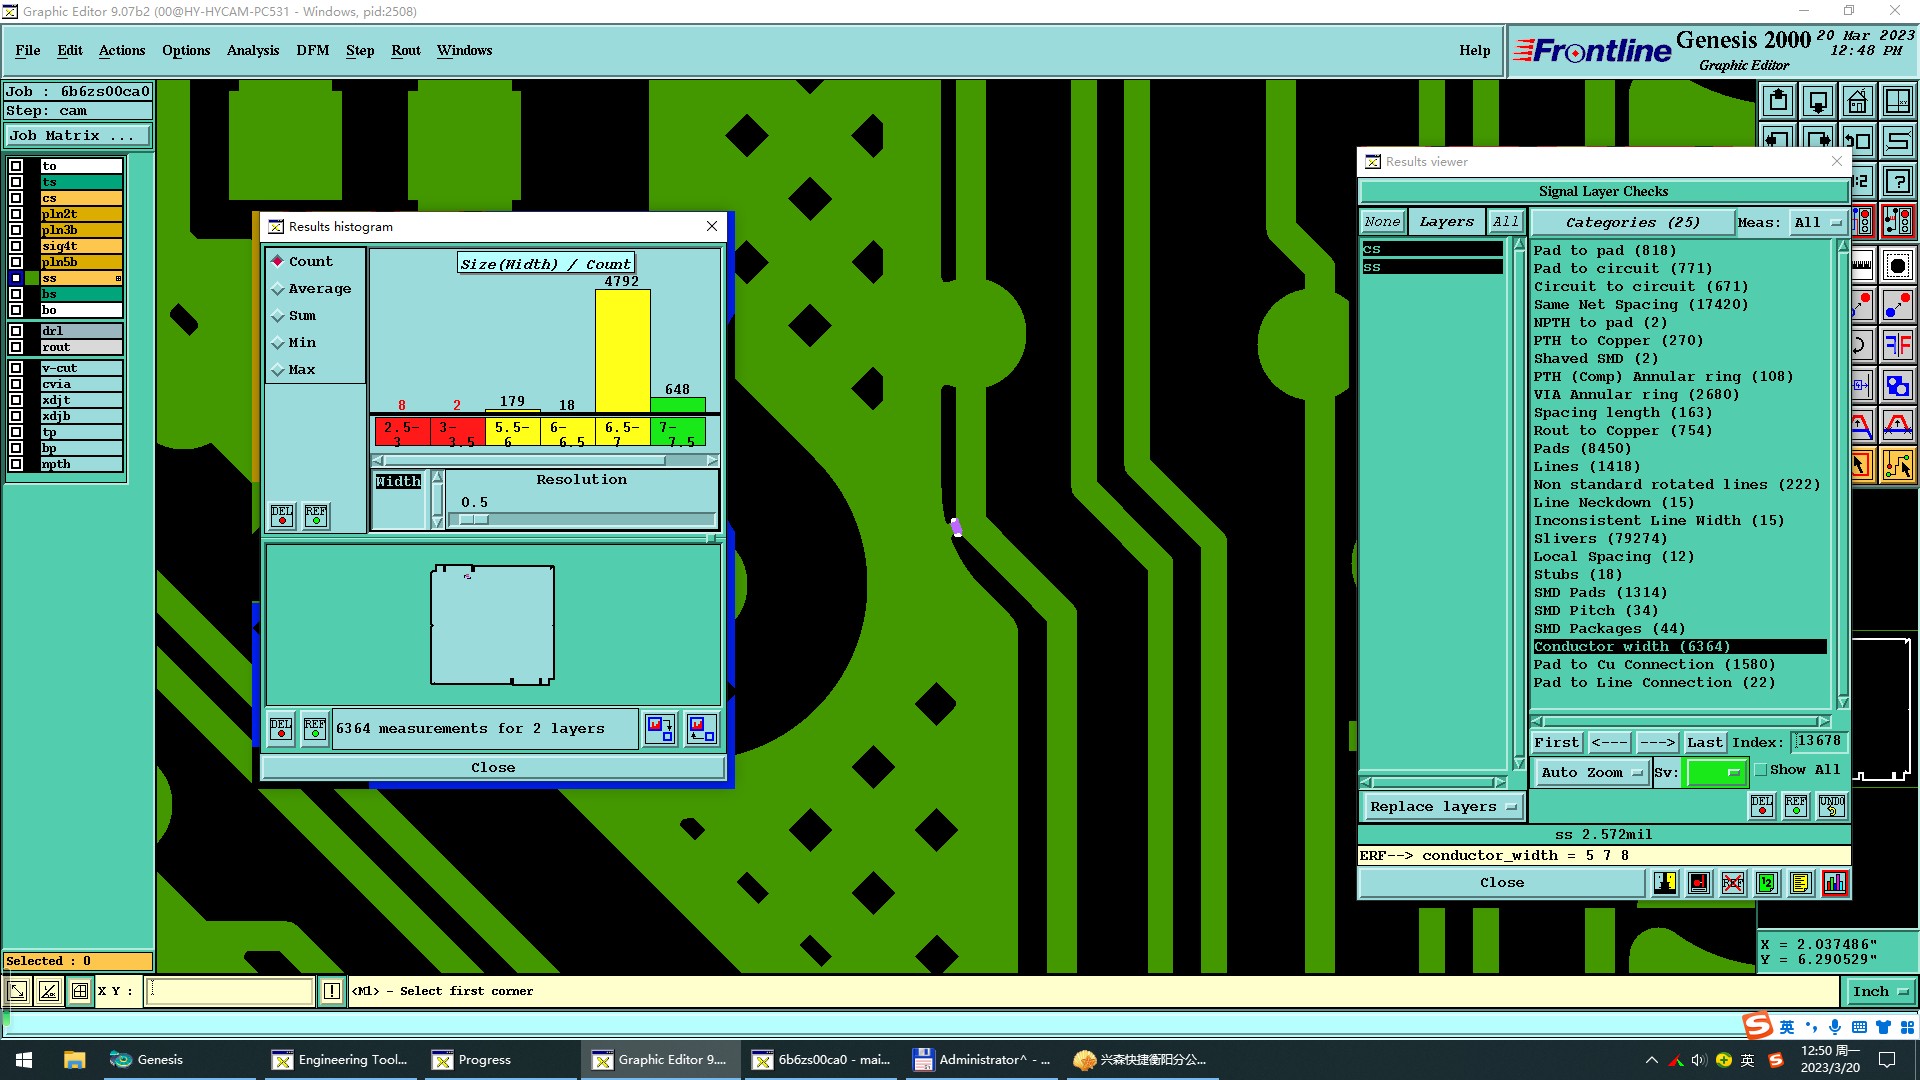Open the Analysis menu
Screen dimensions: 1920x1080
tap(252, 50)
